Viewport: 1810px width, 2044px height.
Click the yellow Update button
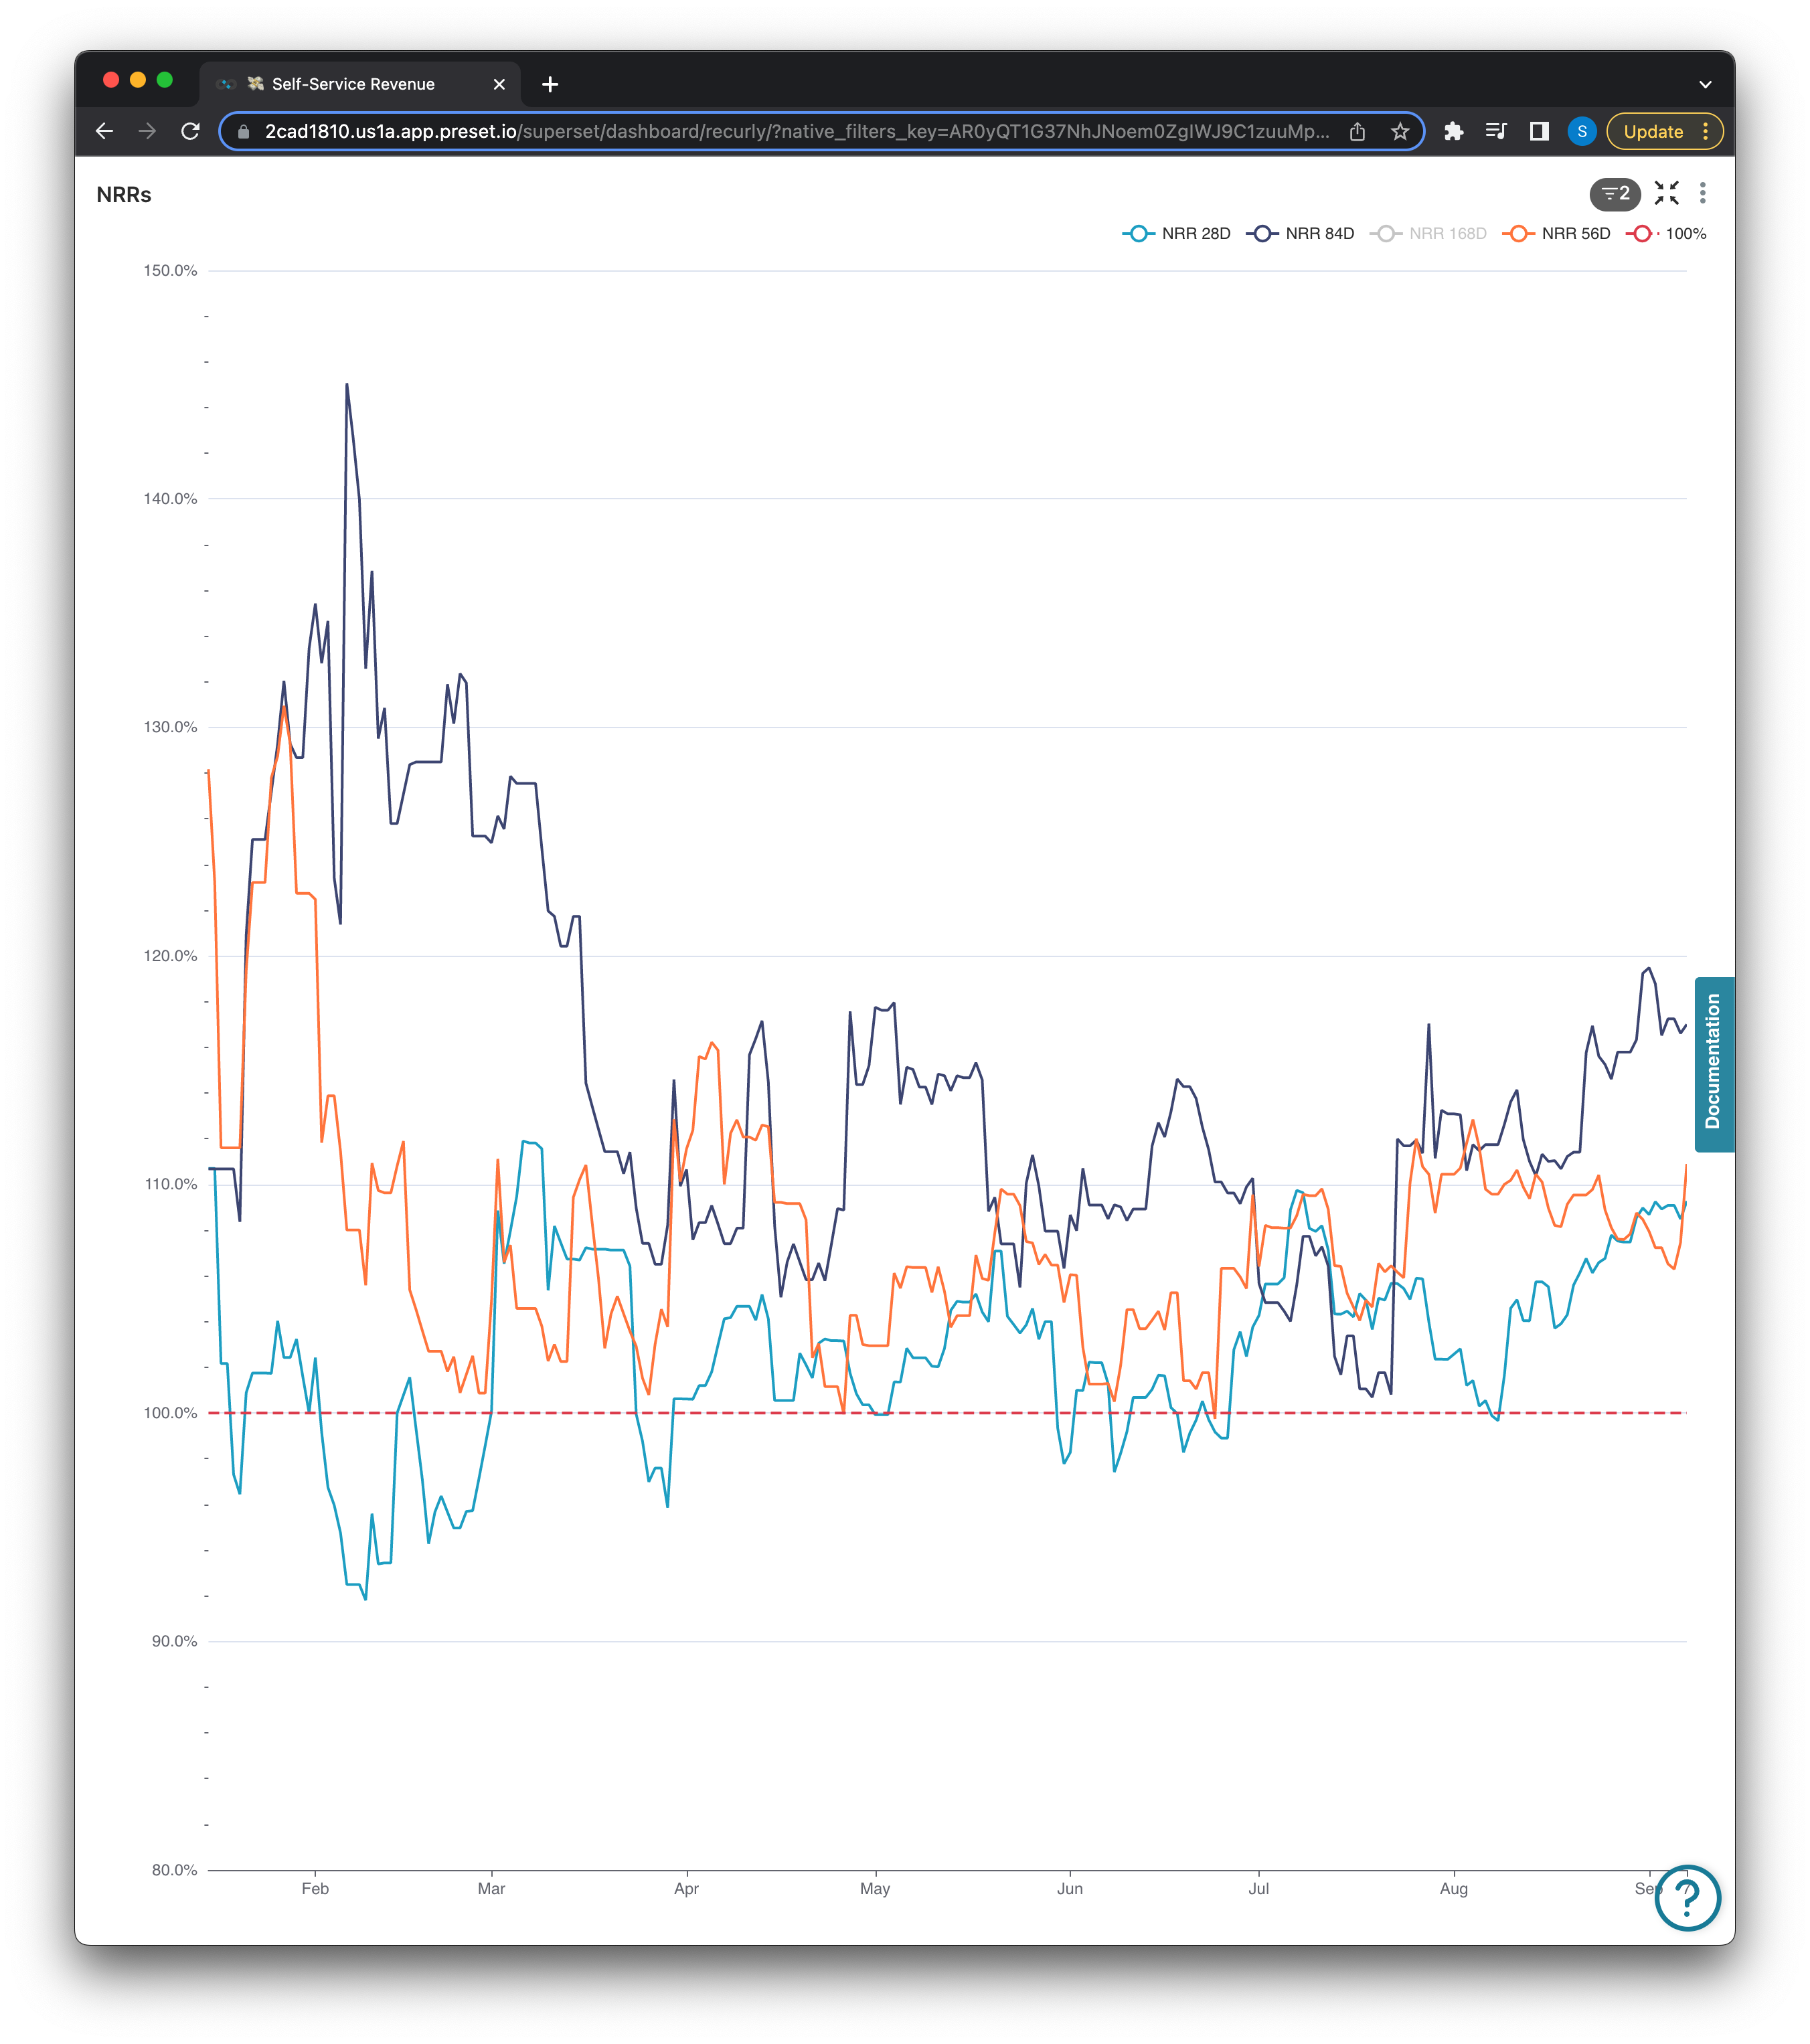1653,131
